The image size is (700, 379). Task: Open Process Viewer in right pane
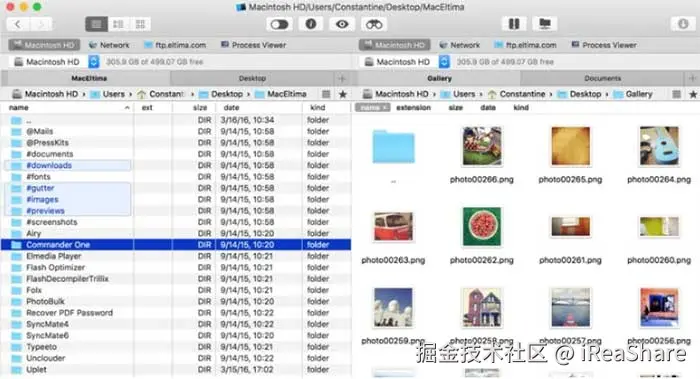(604, 45)
